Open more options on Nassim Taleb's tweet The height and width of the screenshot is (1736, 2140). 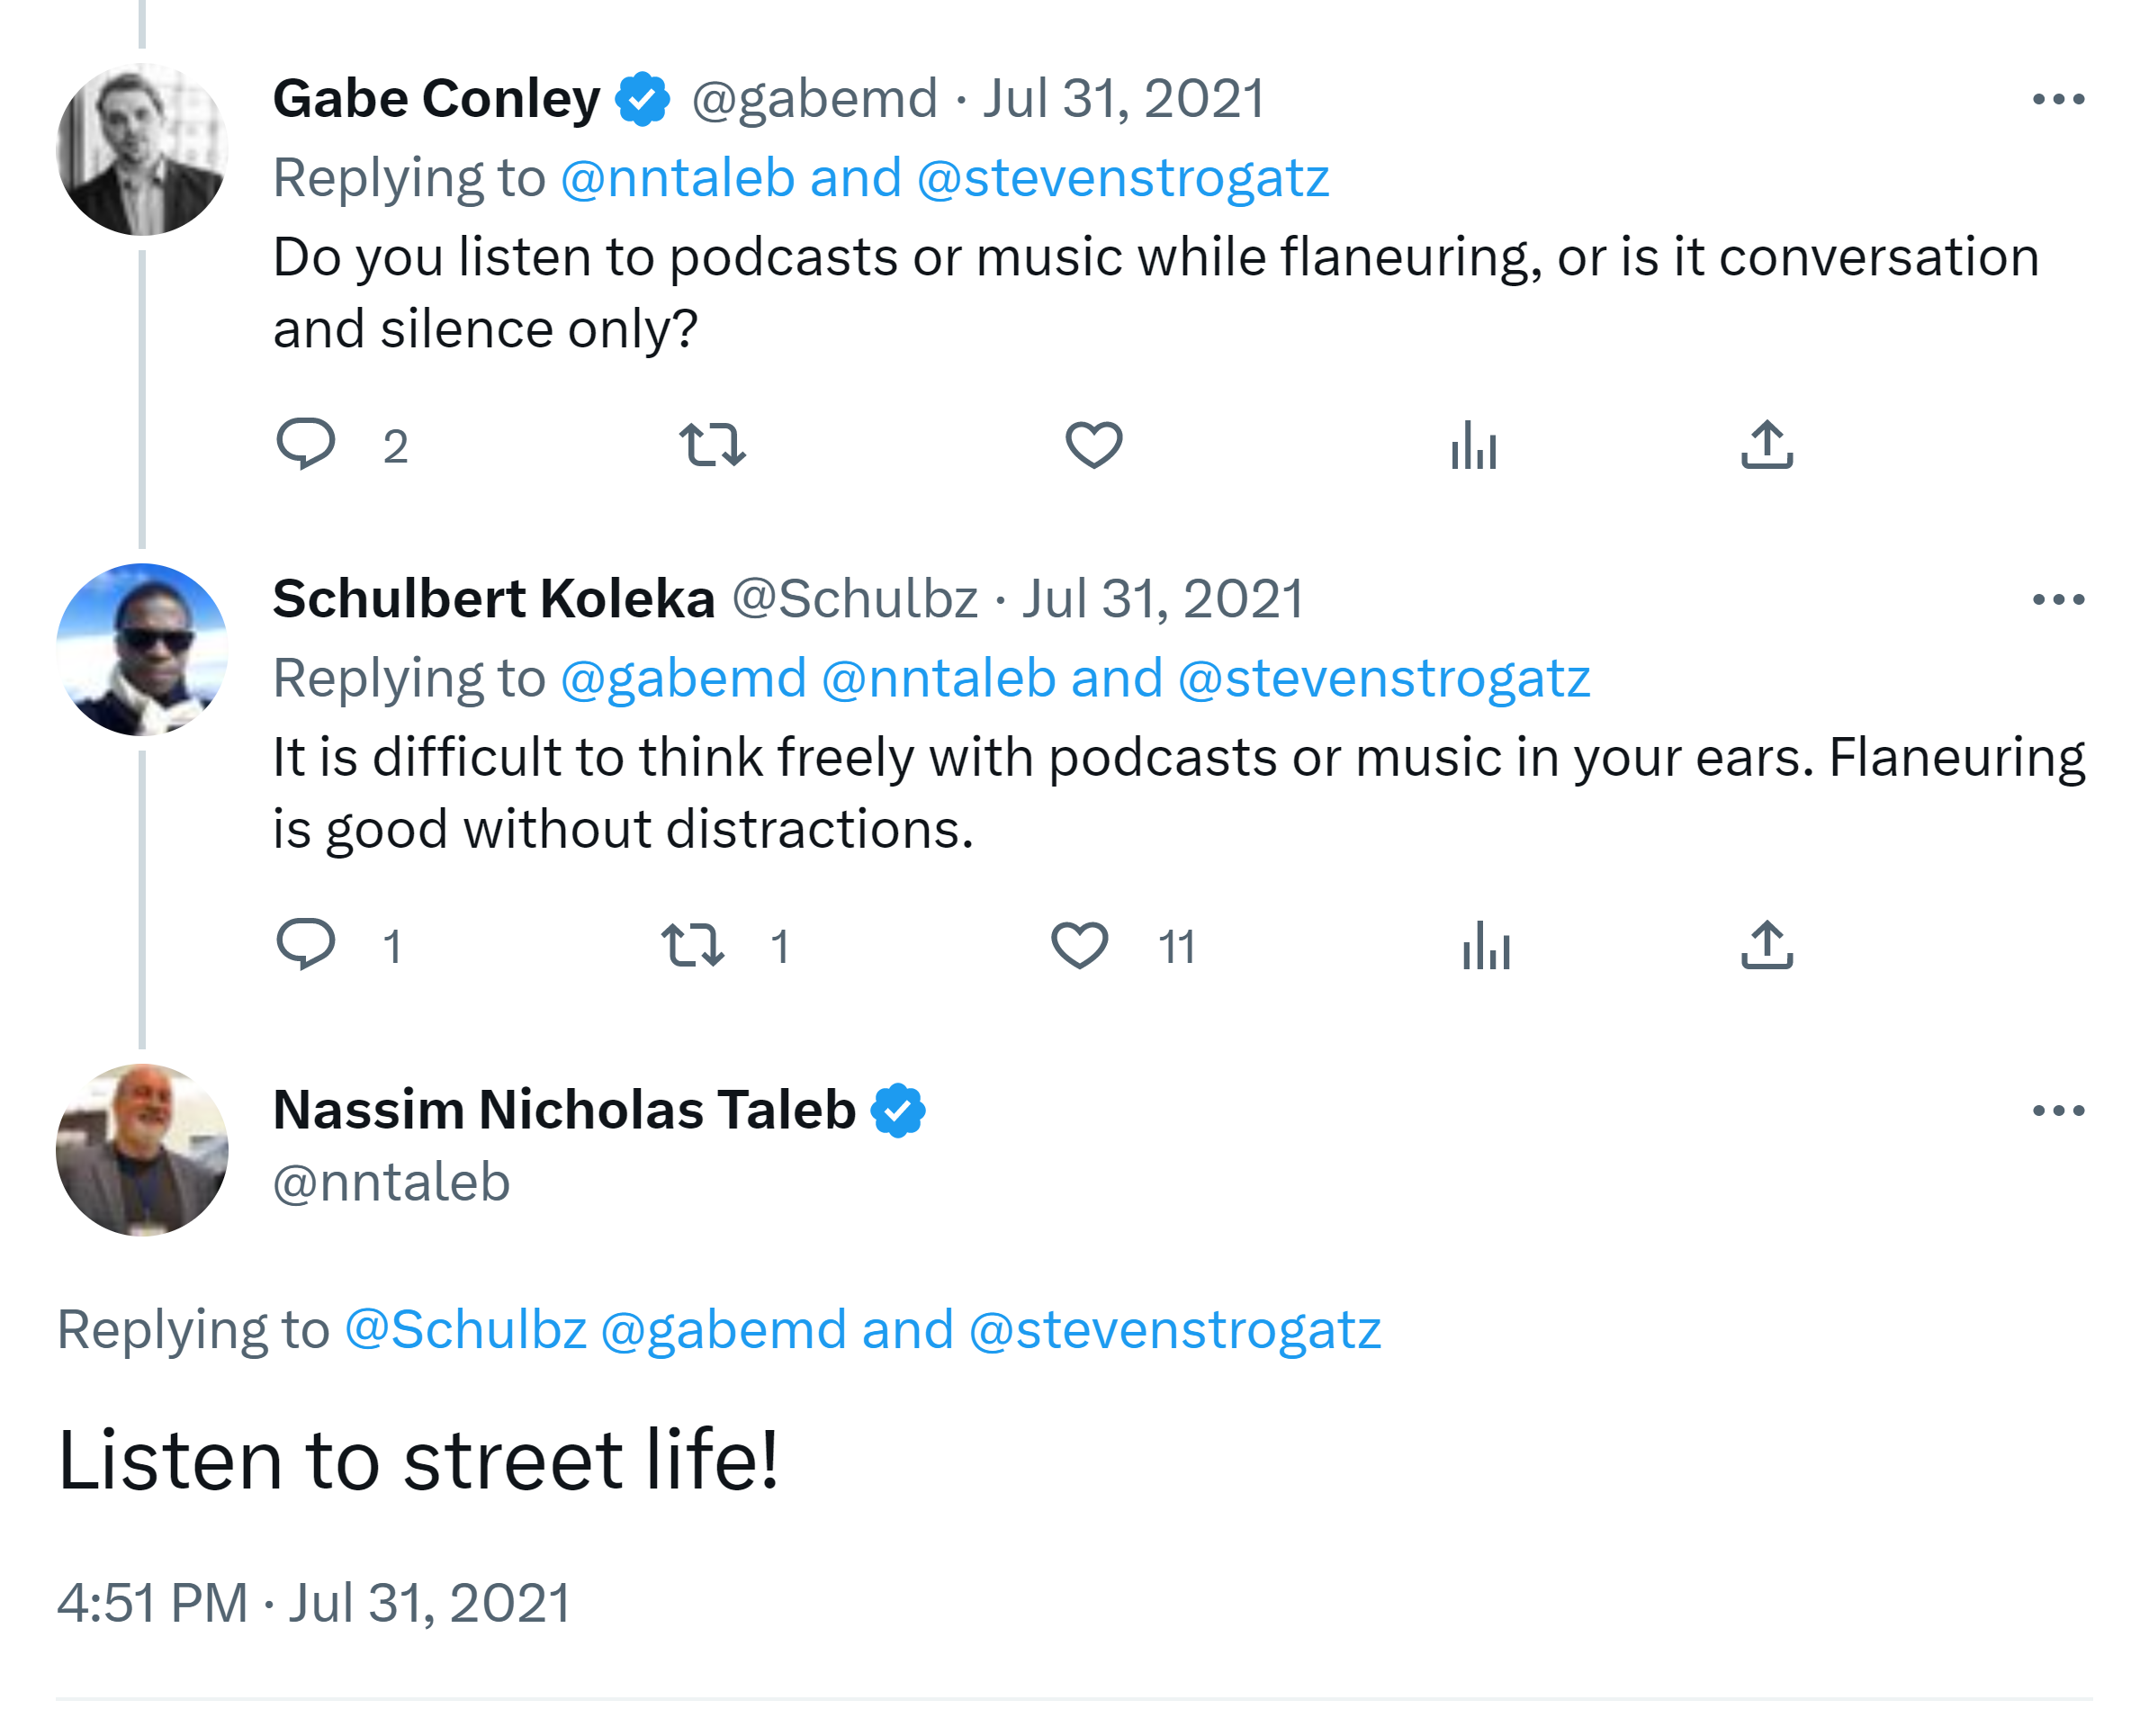[x=2058, y=1110]
